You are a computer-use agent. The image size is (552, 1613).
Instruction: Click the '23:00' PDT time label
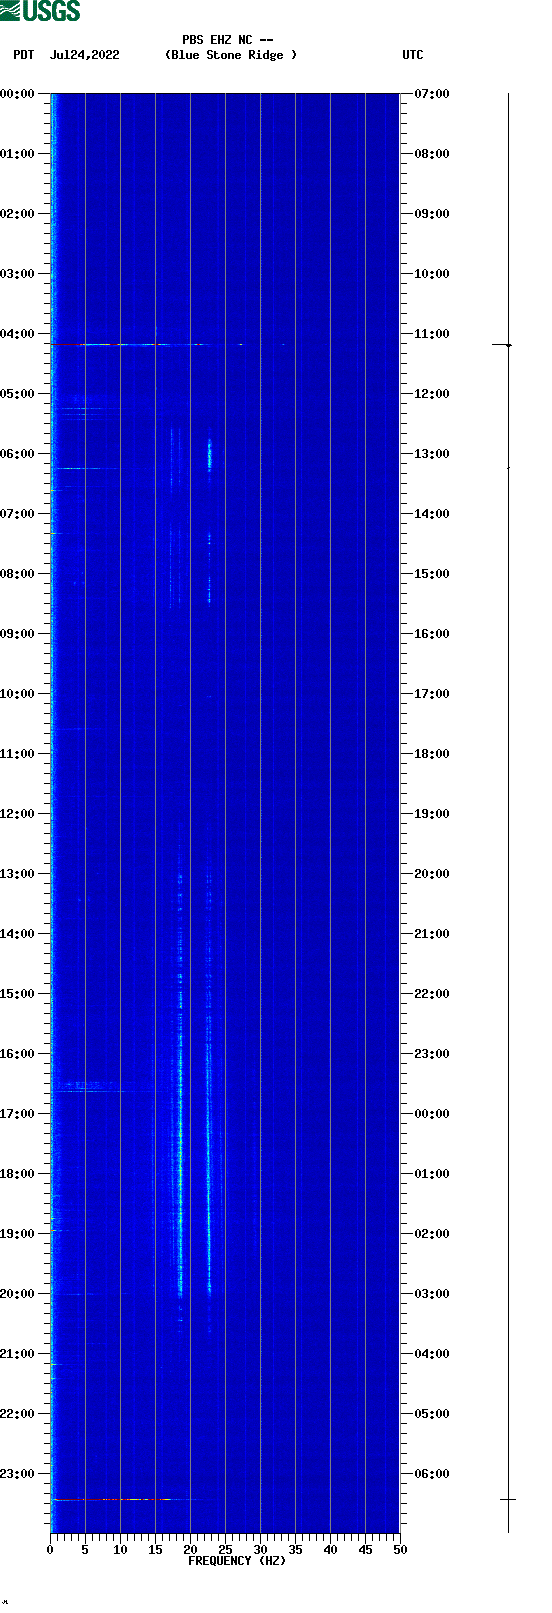(x=18, y=1473)
